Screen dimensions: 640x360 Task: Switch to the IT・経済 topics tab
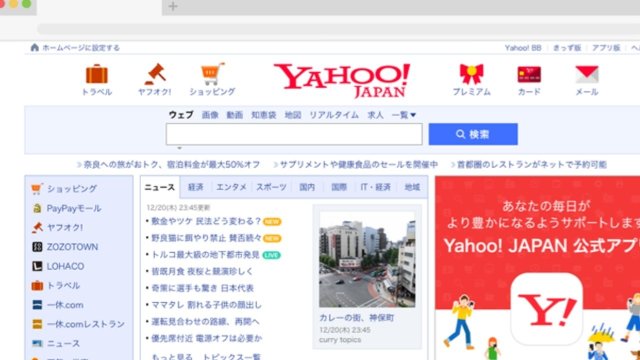tap(376, 187)
